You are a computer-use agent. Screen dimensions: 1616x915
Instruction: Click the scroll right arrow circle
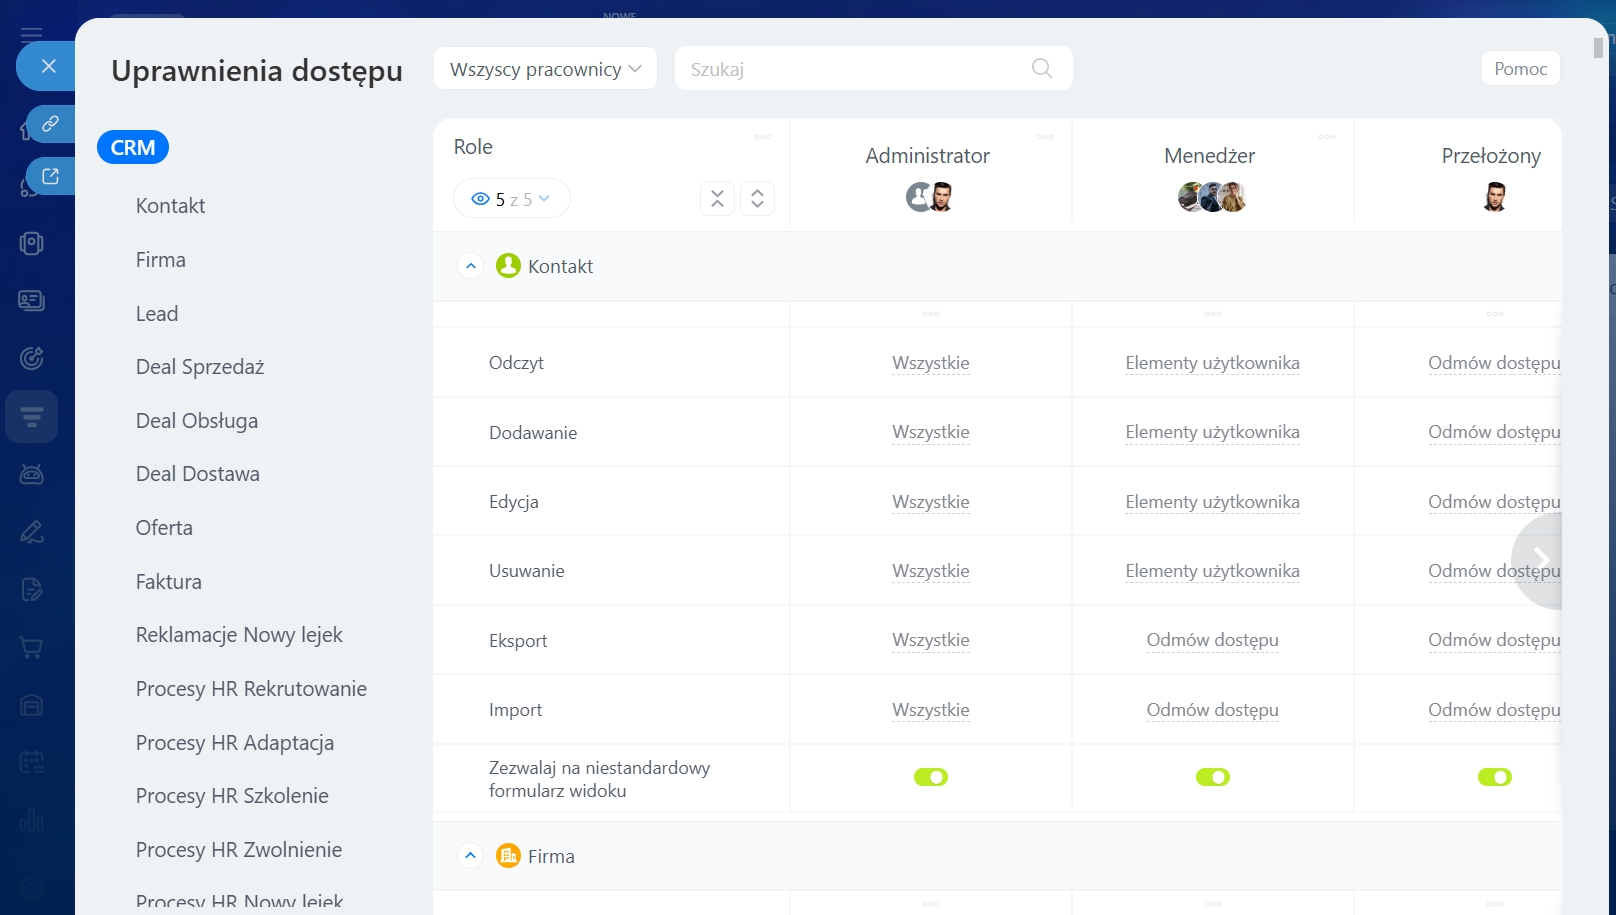point(1539,560)
